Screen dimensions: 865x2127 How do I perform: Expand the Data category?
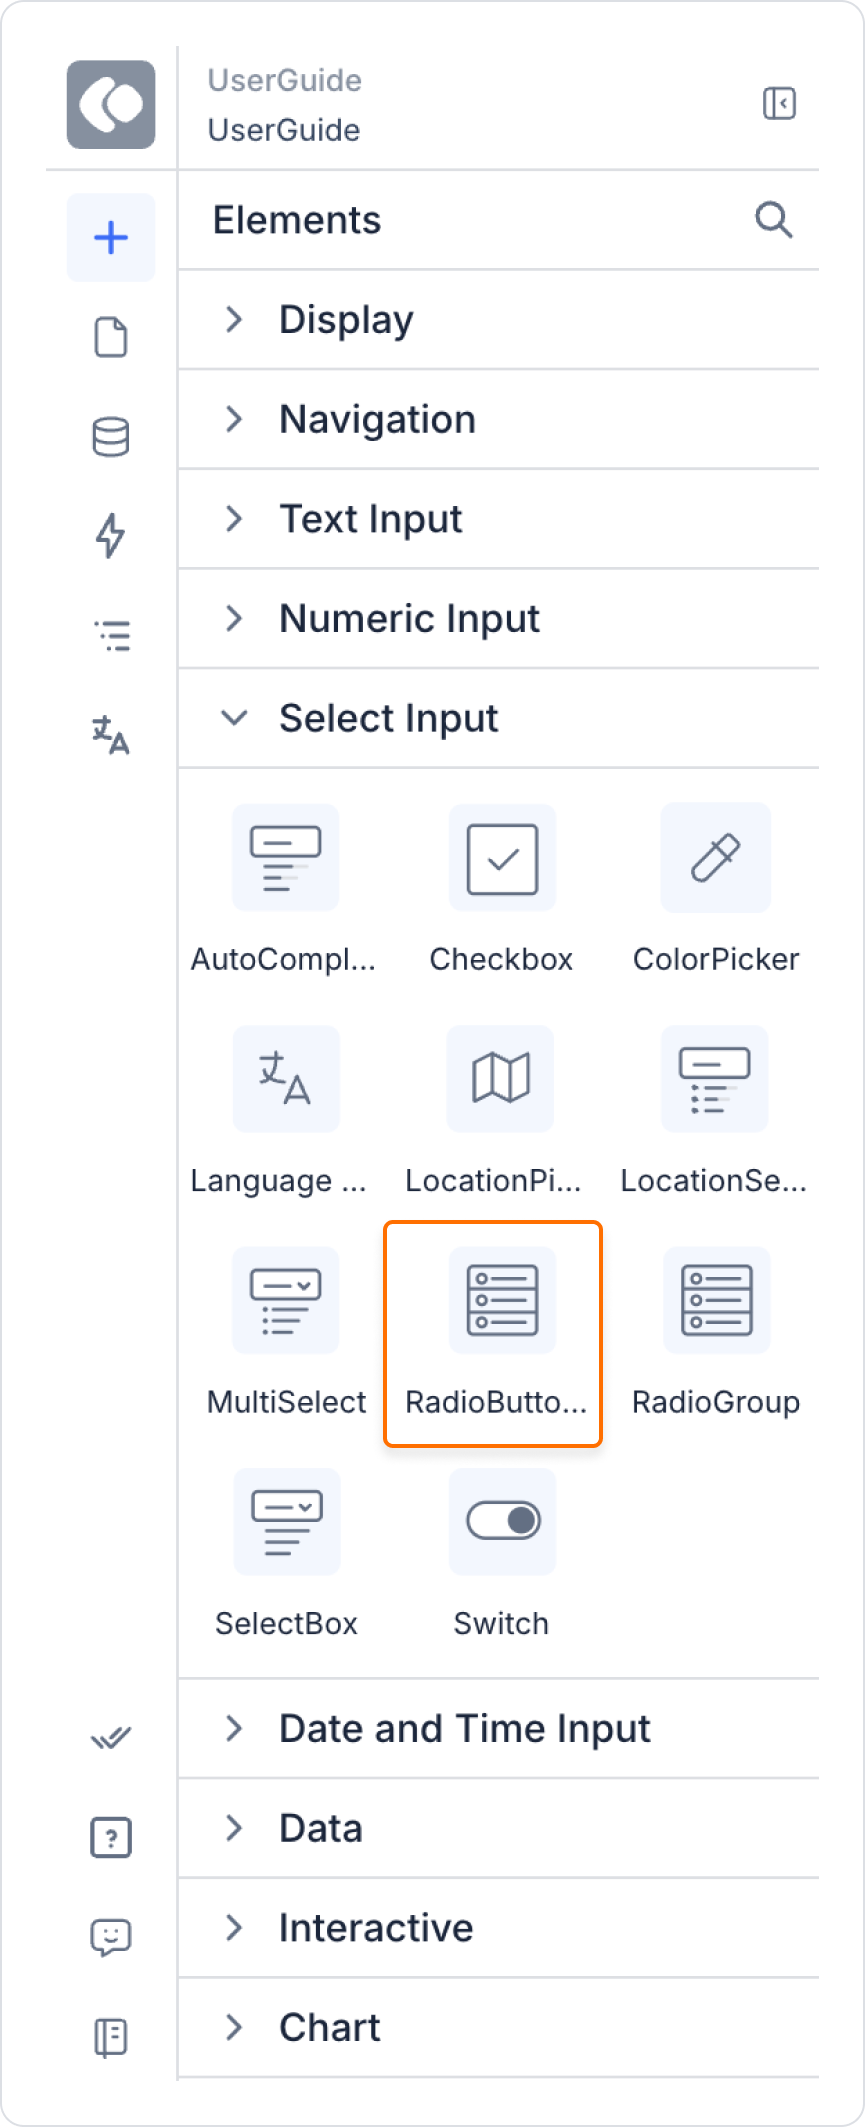click(498, 1828)
